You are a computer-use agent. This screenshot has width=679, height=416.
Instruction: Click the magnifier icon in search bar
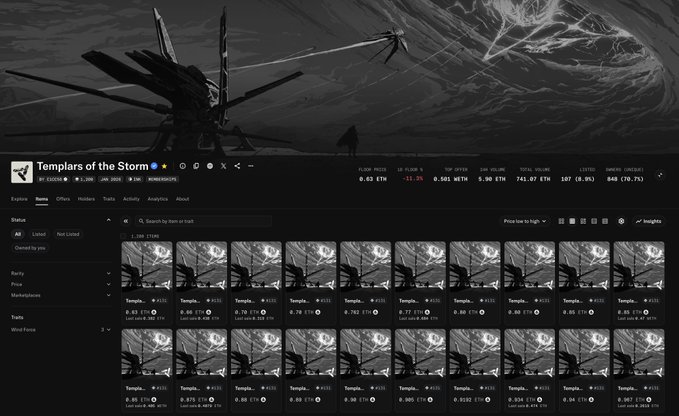tap(141, 221)
